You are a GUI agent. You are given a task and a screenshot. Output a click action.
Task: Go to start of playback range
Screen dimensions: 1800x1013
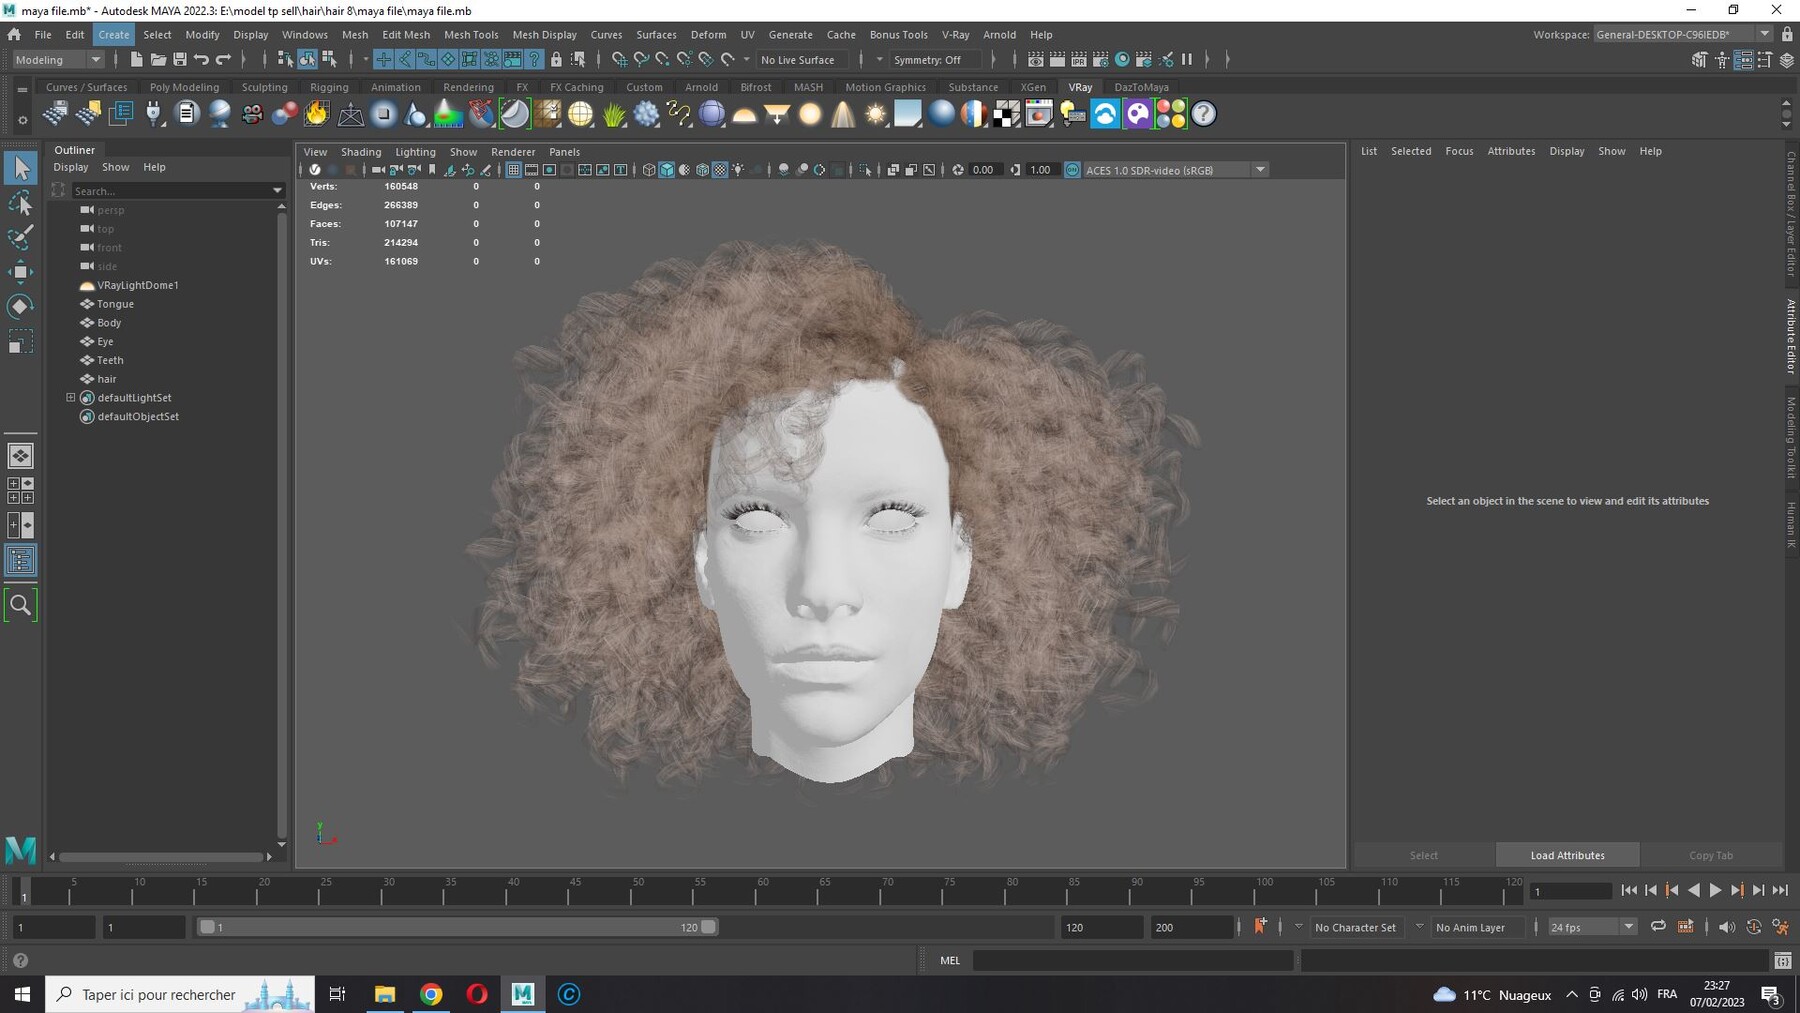click(1629, 890)
